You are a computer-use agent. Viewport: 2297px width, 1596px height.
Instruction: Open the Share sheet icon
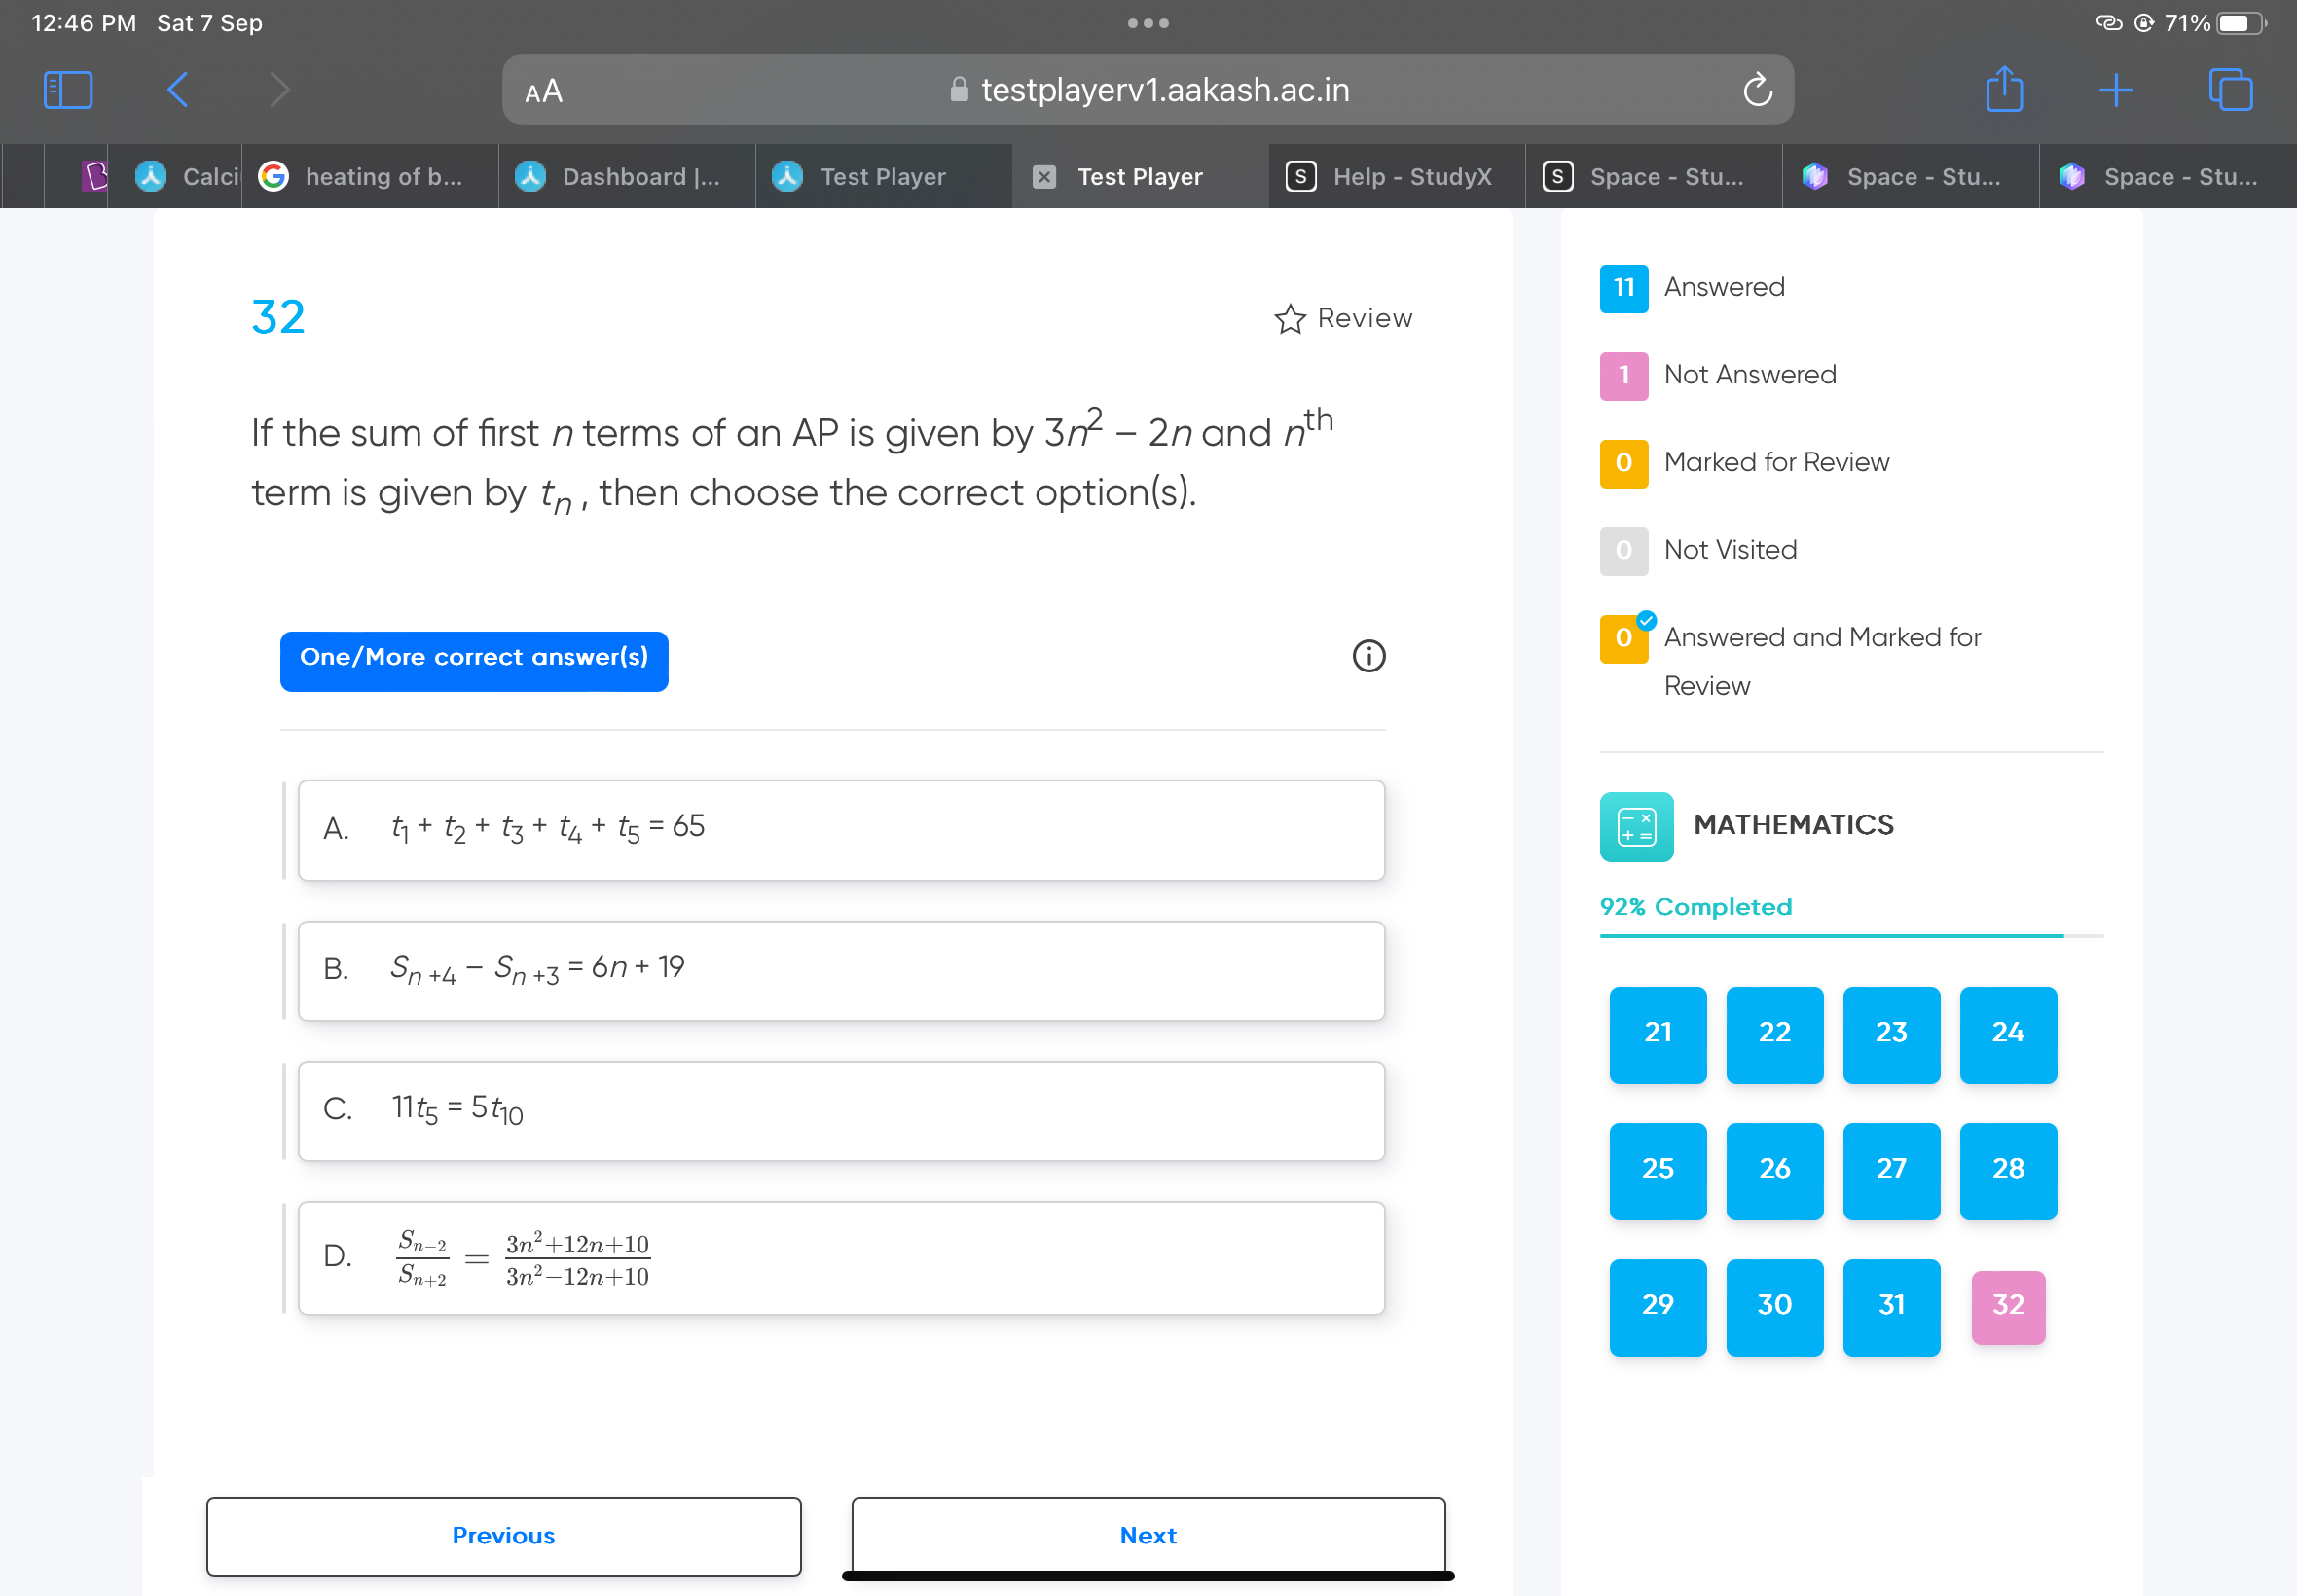[2004, 89]
